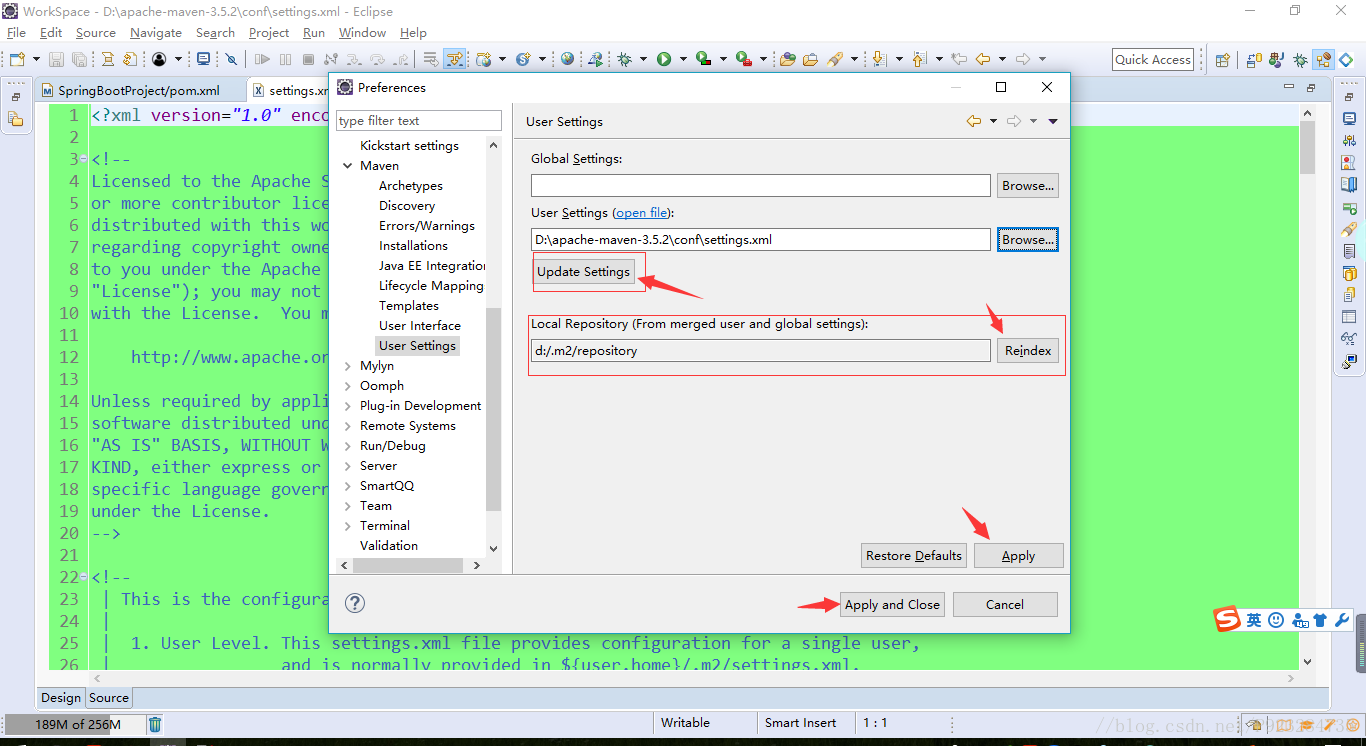Click the green Run toolbar button
Screen dimensions: 1366x746
point(664,60)
